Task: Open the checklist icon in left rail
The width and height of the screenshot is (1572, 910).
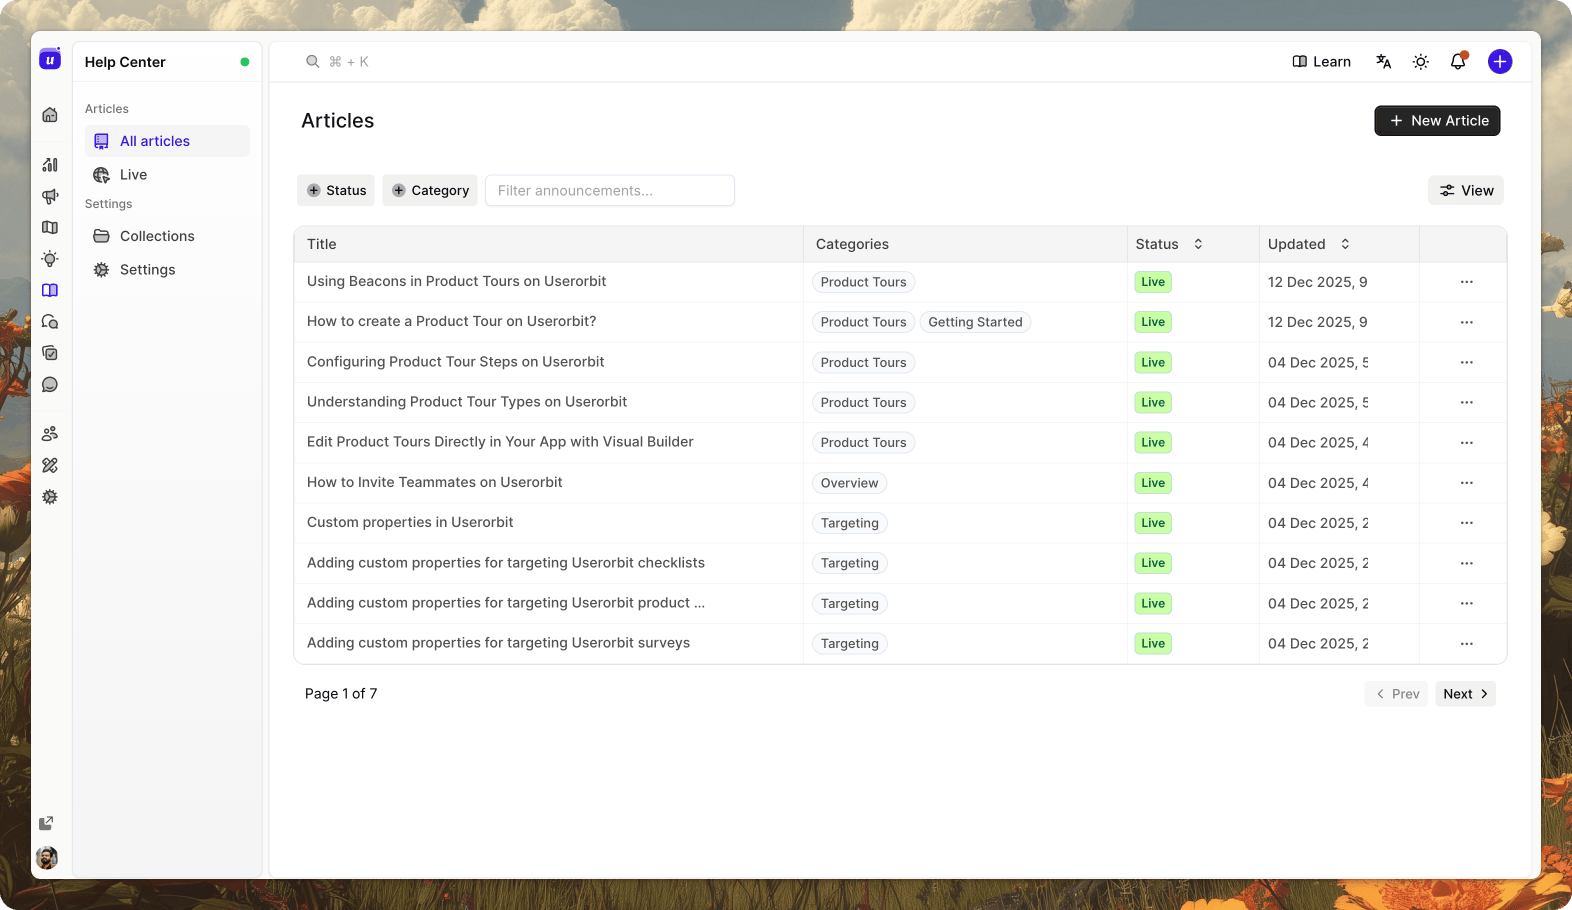Action: click(50, 353)
